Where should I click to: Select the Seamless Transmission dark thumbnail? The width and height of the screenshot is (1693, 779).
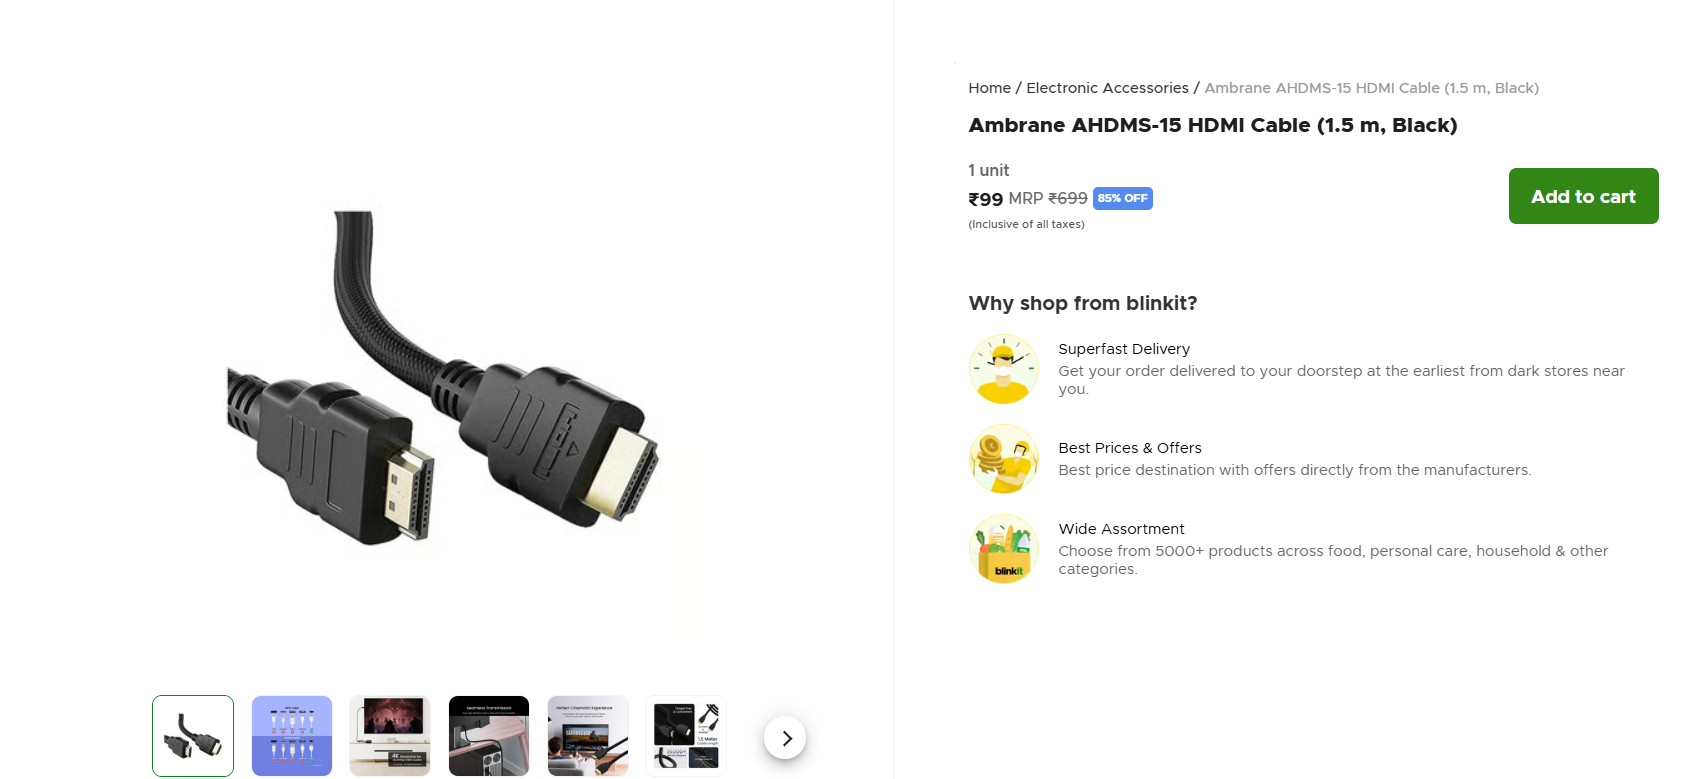click(489, 736)
